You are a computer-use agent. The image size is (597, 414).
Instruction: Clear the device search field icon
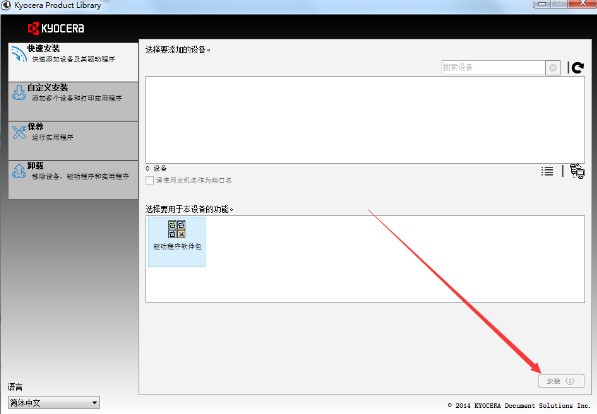tap(553, 68)
